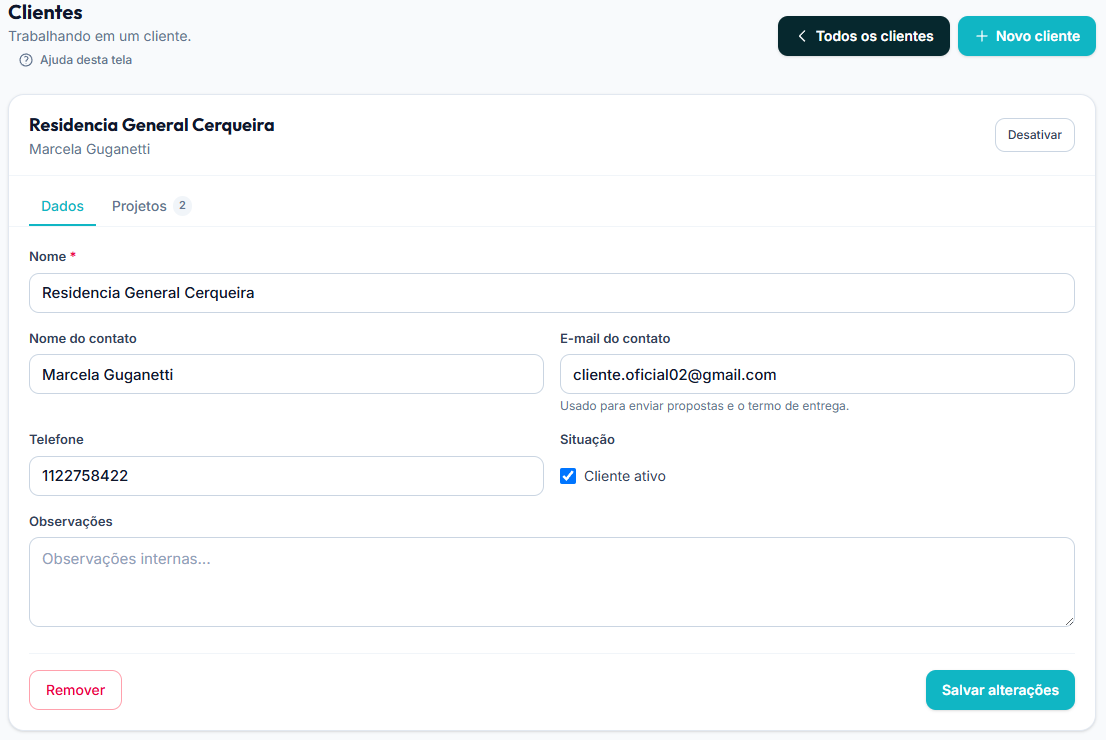The height and width of the screenshot is (740, 1106).
Task: Click the Marcela Guganetti subtitle
Action: click(90, 149)
